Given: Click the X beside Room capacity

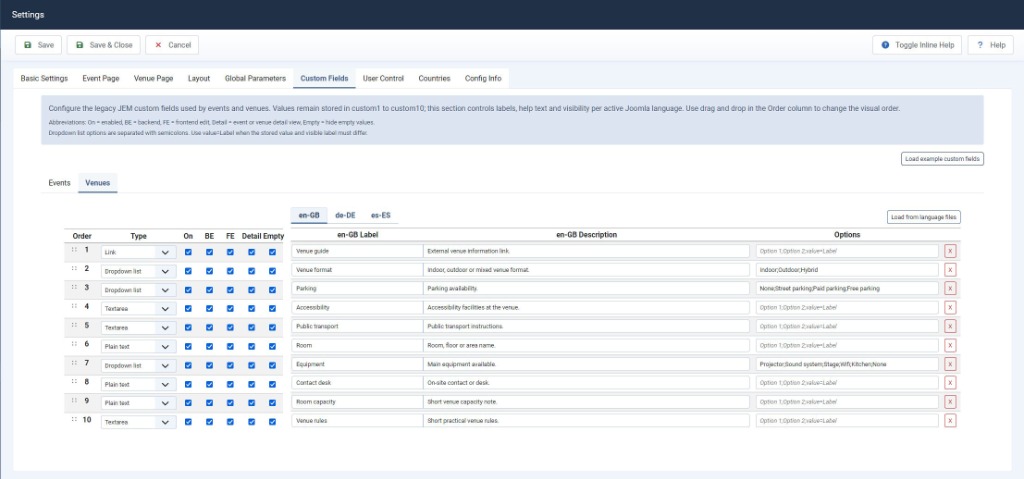Looking at the screenshot, I should (950, 402).
